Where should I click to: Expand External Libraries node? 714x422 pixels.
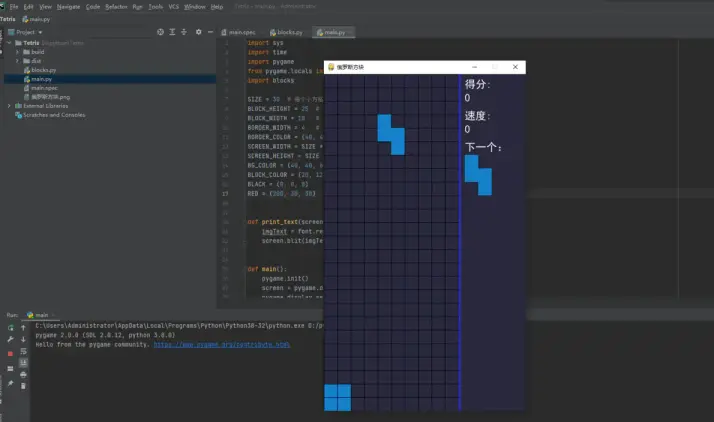pyautogui.click(x=9, y=106)
